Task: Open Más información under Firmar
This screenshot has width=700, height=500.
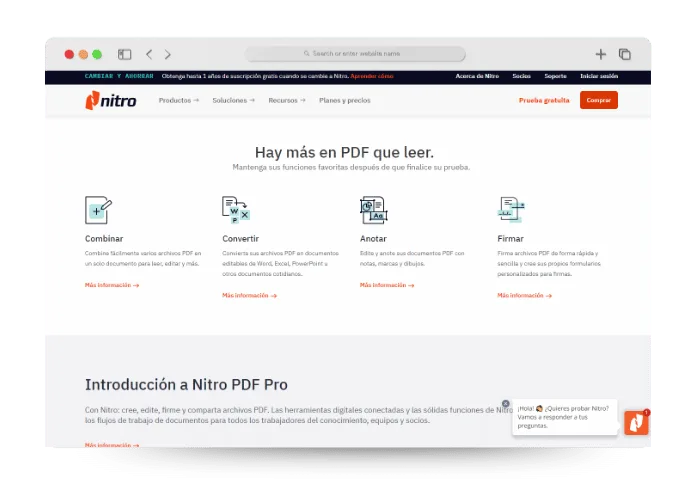Action: 525,296
